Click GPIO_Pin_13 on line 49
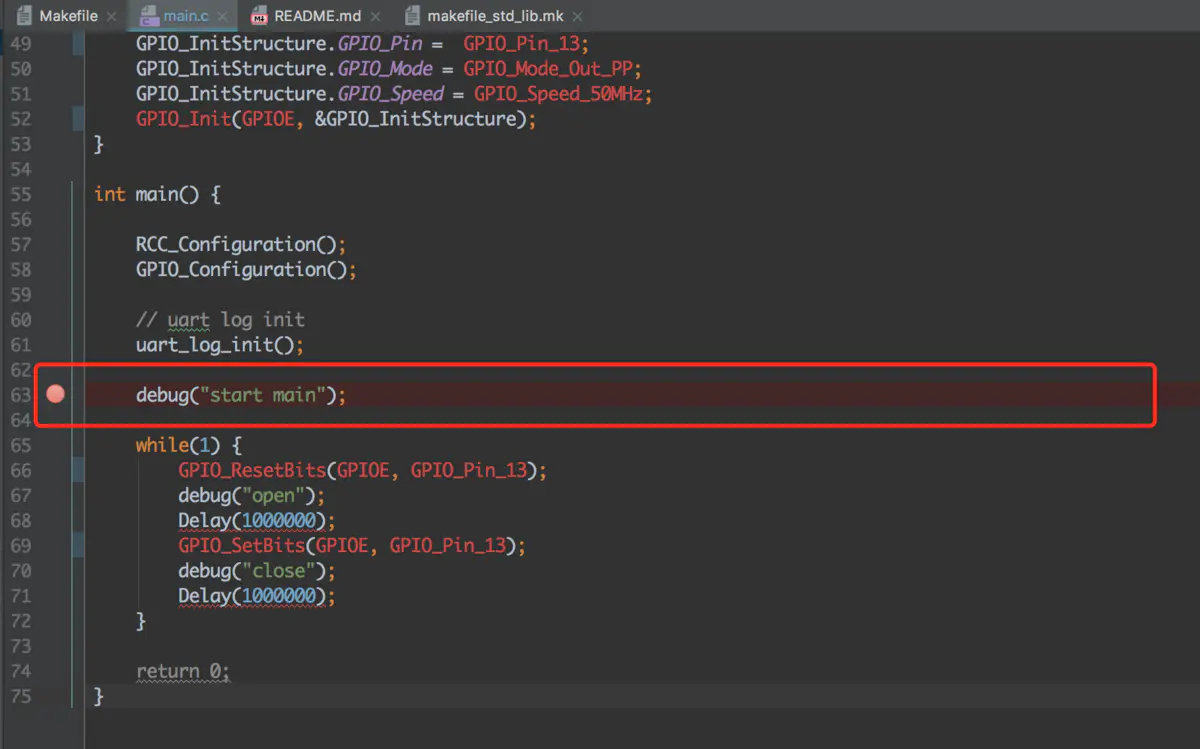 click(522, 44)
